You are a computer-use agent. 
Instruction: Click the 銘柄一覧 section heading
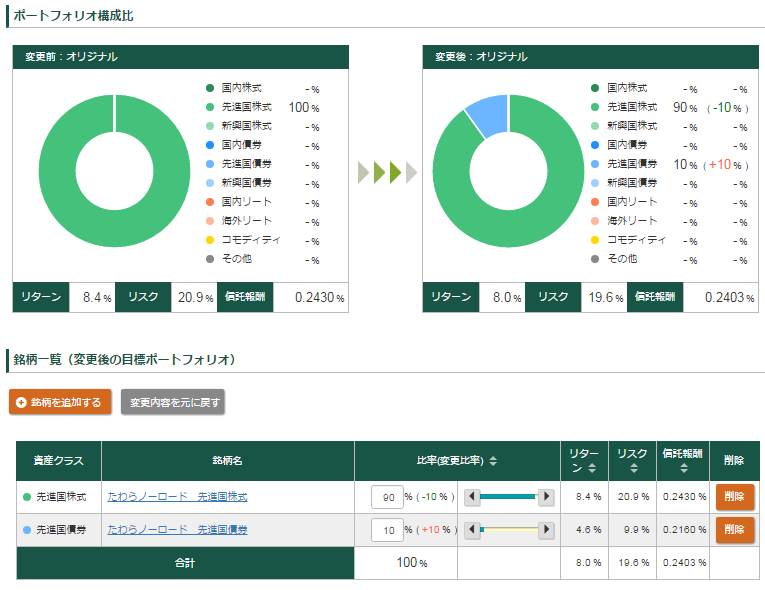click(124, 360)
